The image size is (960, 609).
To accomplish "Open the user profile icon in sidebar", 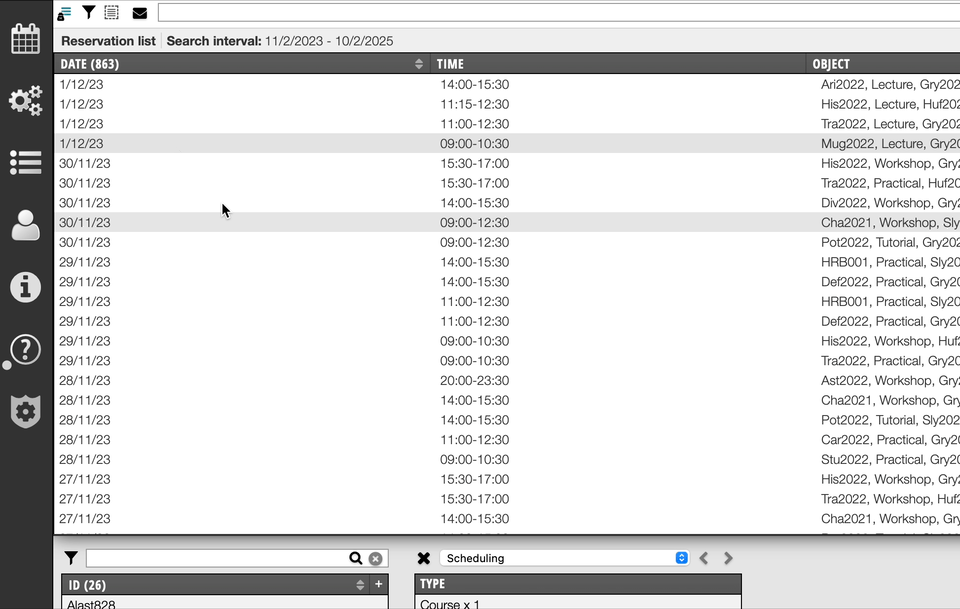I will [25, 225].
